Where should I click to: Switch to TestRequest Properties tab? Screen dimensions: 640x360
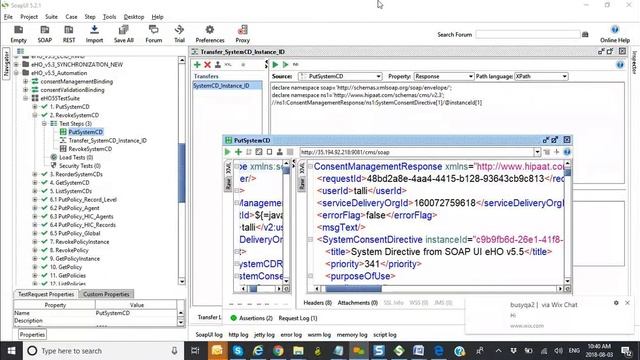tap(46, 294)
